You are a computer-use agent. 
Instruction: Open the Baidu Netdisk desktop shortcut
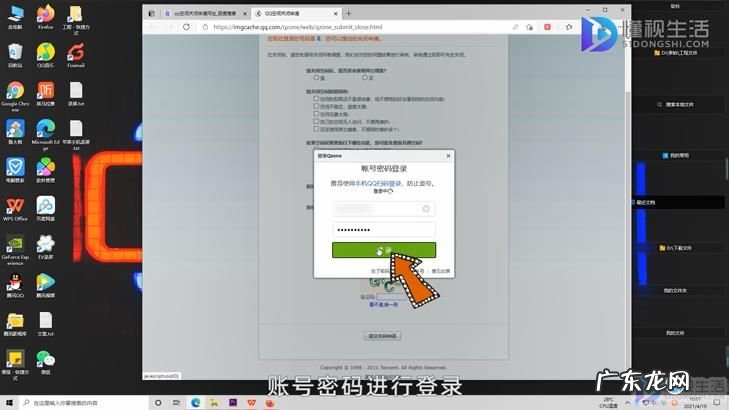point(45,209)
